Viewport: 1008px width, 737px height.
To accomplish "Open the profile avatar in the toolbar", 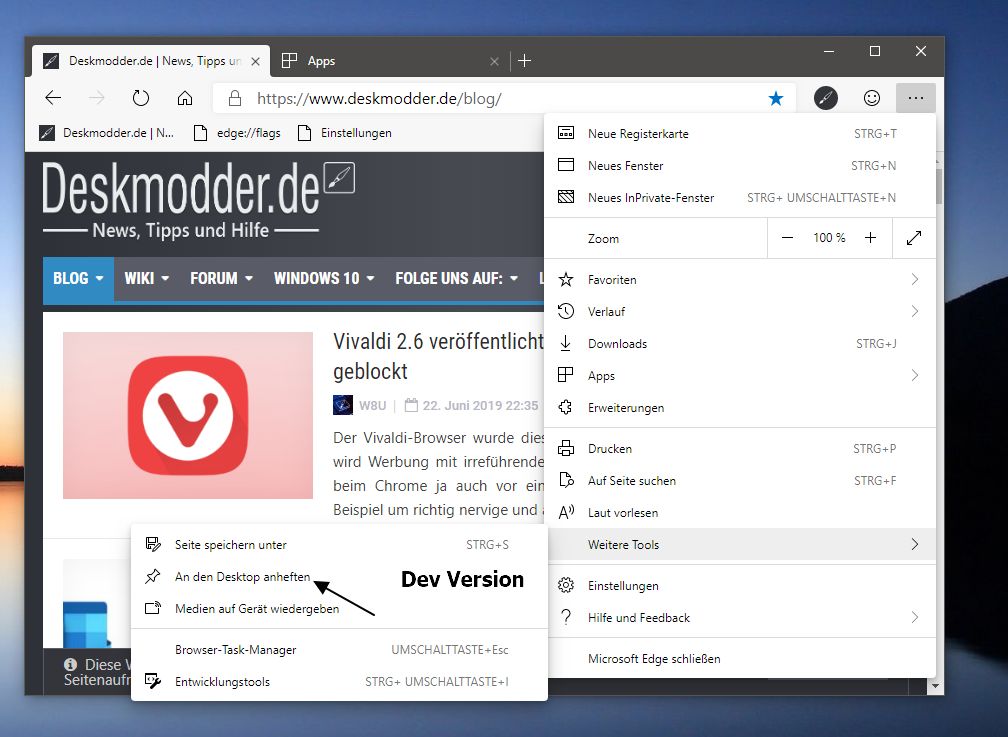I will 826,98.
